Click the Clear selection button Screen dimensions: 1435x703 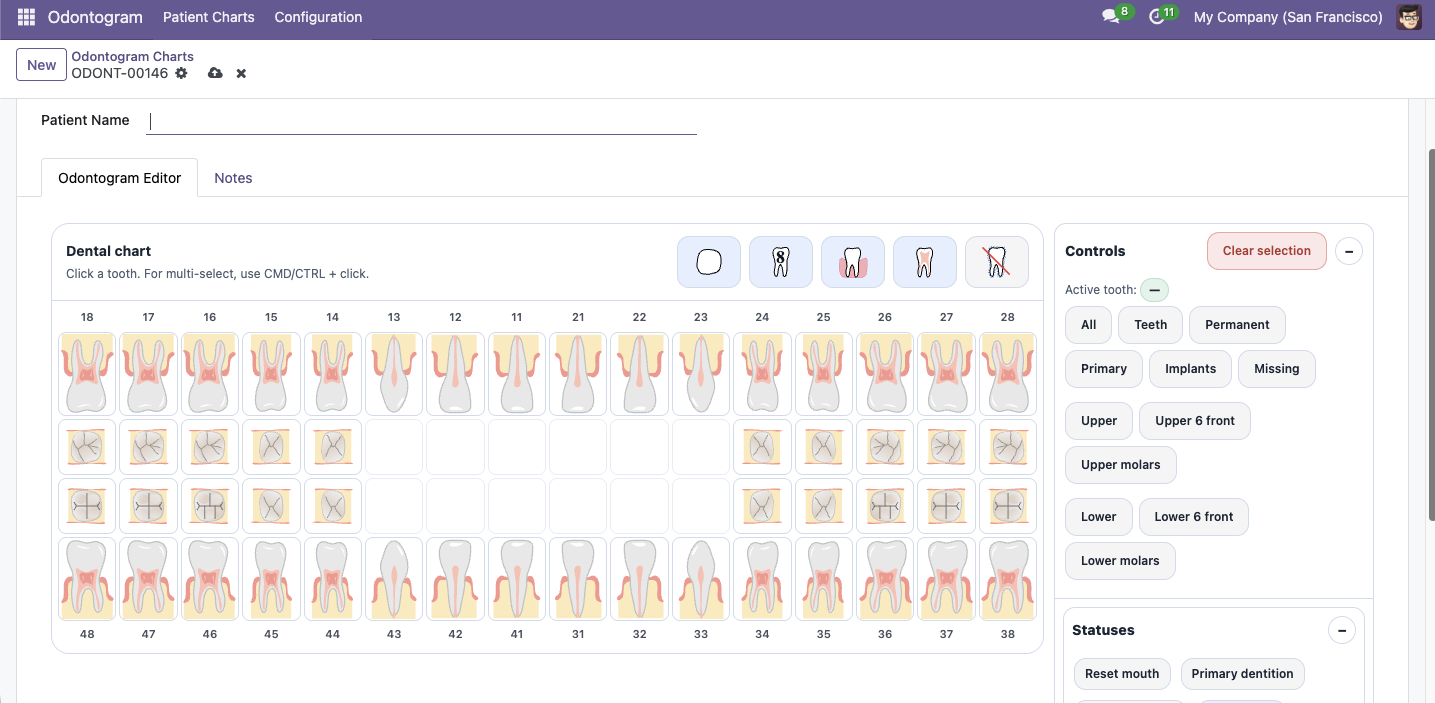[1266, 251]
